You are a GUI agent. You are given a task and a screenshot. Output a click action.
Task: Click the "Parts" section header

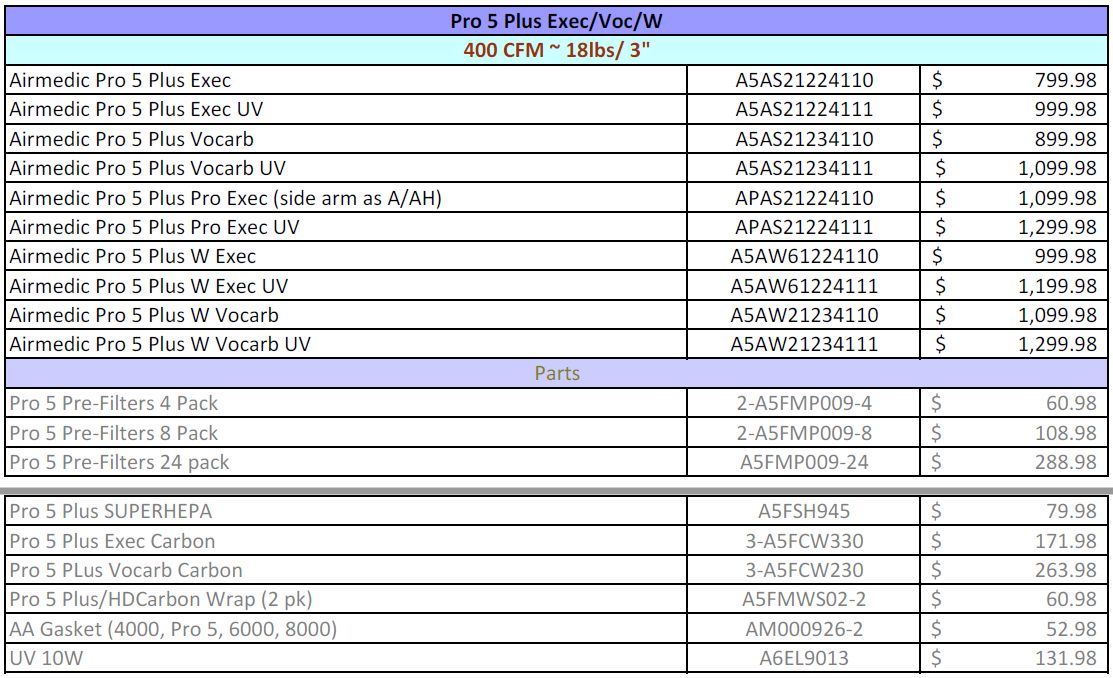click(556, 373)
